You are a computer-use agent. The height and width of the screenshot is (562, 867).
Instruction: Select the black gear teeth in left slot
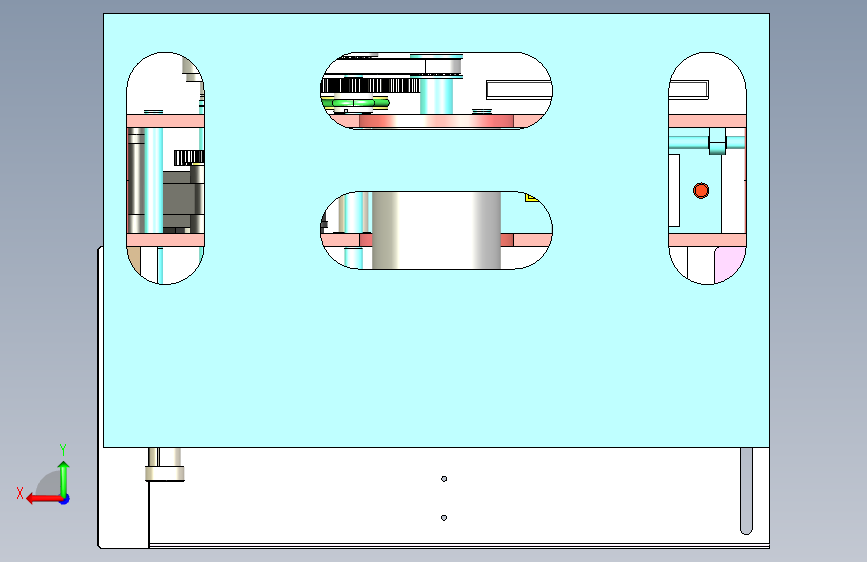tap(189, 158)
